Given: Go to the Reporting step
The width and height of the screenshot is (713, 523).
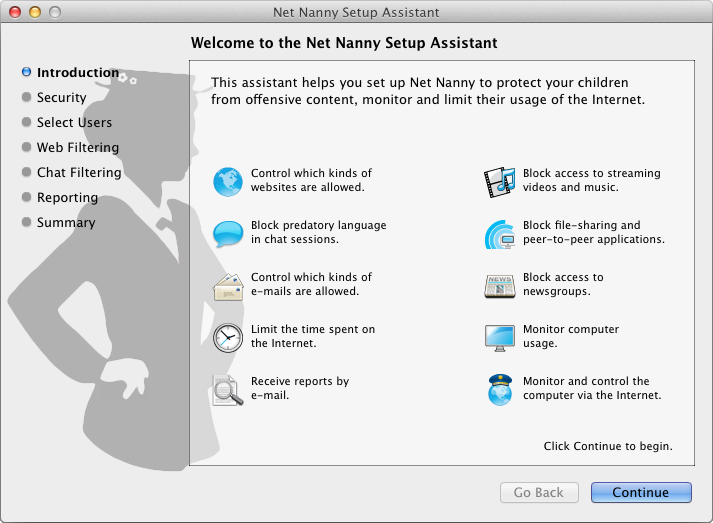Looking at the screenshot, I should tap(67, 197).
